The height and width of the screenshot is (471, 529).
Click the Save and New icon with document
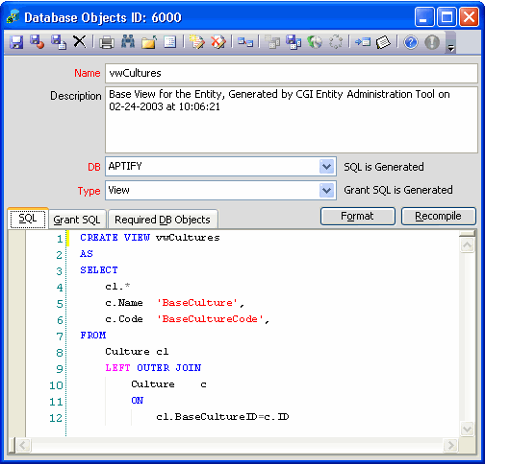[x=58, y=42]
